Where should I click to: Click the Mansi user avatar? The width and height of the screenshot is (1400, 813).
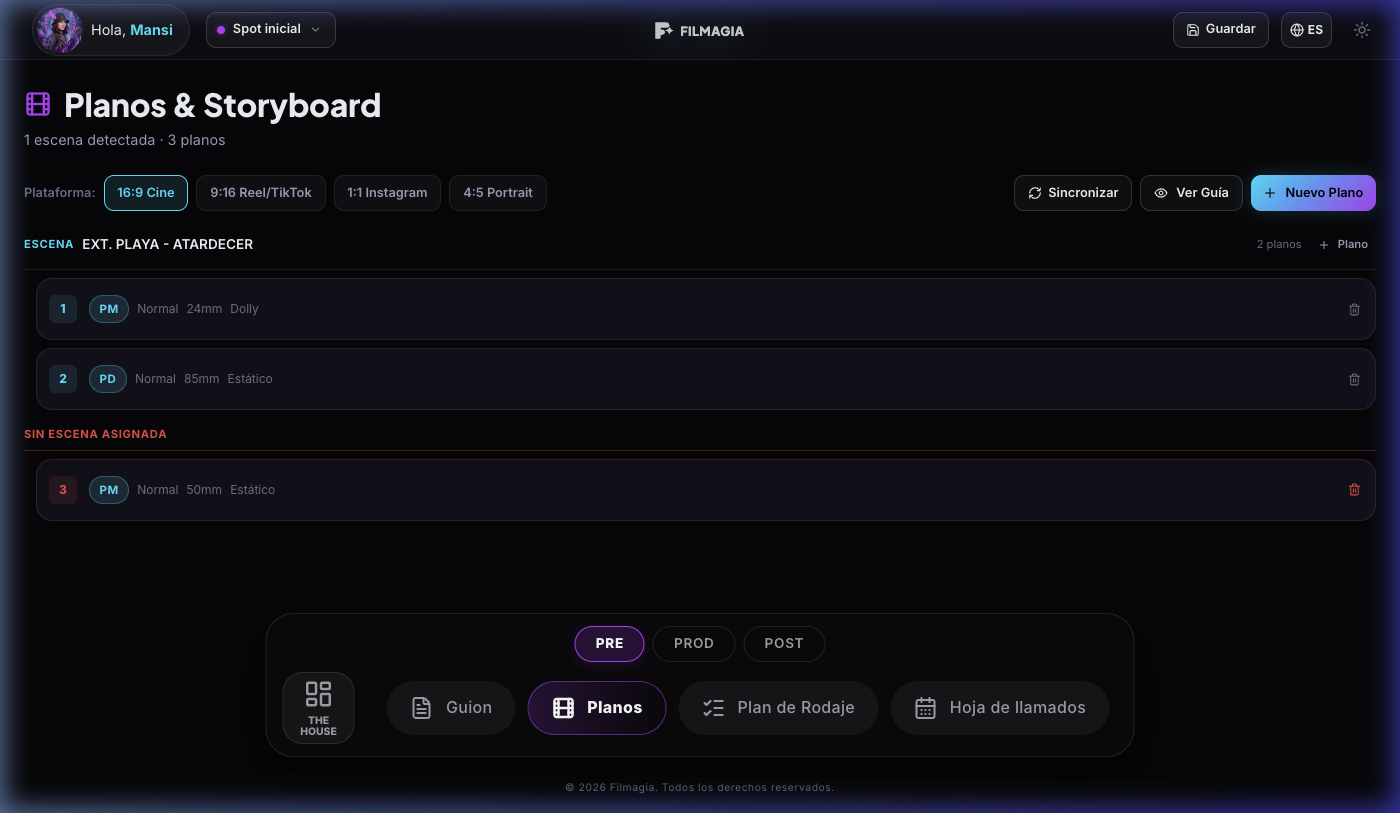pyautogui.click(x=58, y=29)
